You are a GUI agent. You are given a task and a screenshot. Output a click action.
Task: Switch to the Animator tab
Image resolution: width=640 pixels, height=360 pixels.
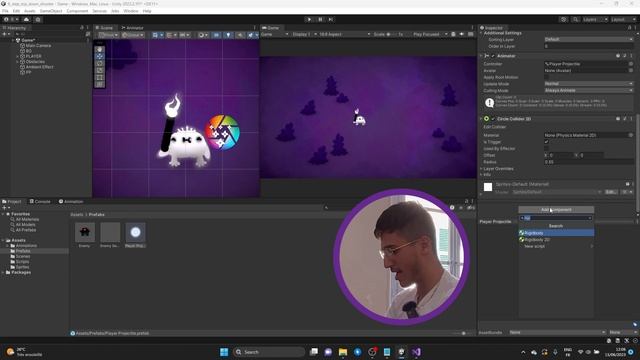(132, 28)
